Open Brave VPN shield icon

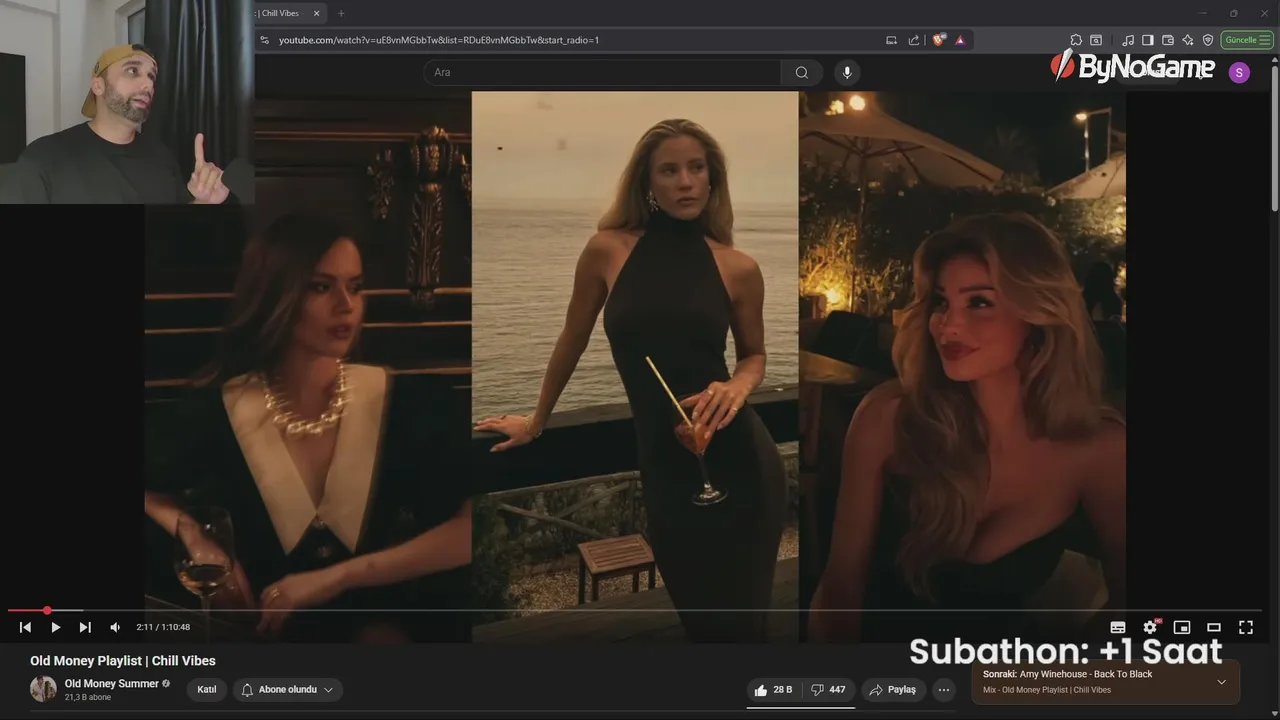pyautogui.click(x=1208, y=40)
